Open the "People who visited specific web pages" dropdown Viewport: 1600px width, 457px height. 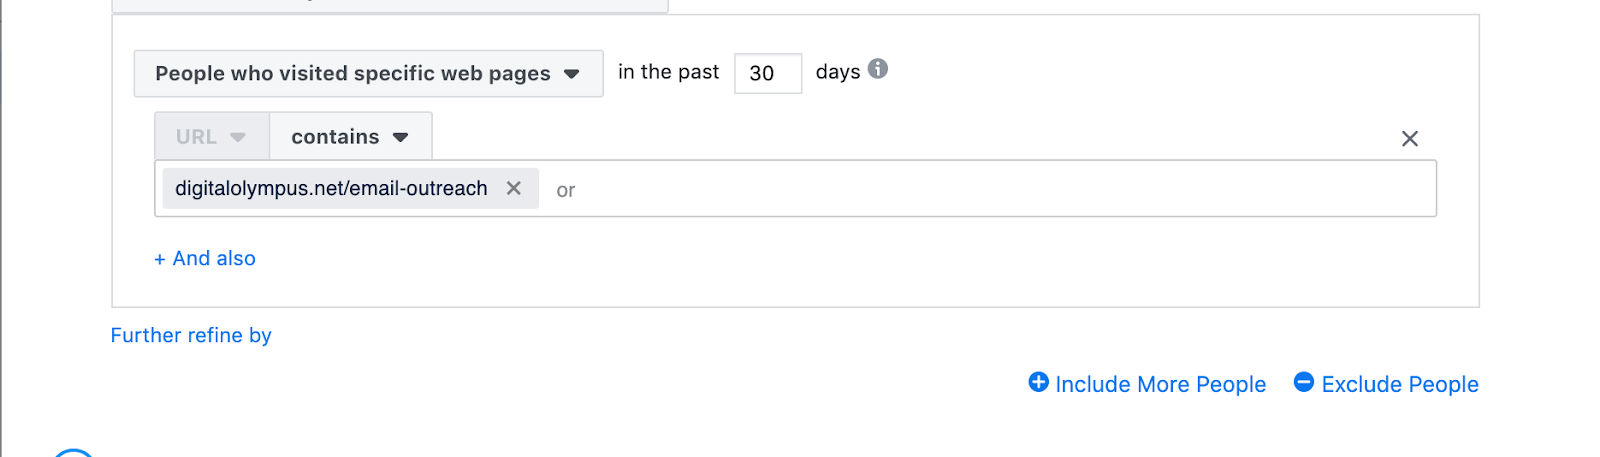367,74
